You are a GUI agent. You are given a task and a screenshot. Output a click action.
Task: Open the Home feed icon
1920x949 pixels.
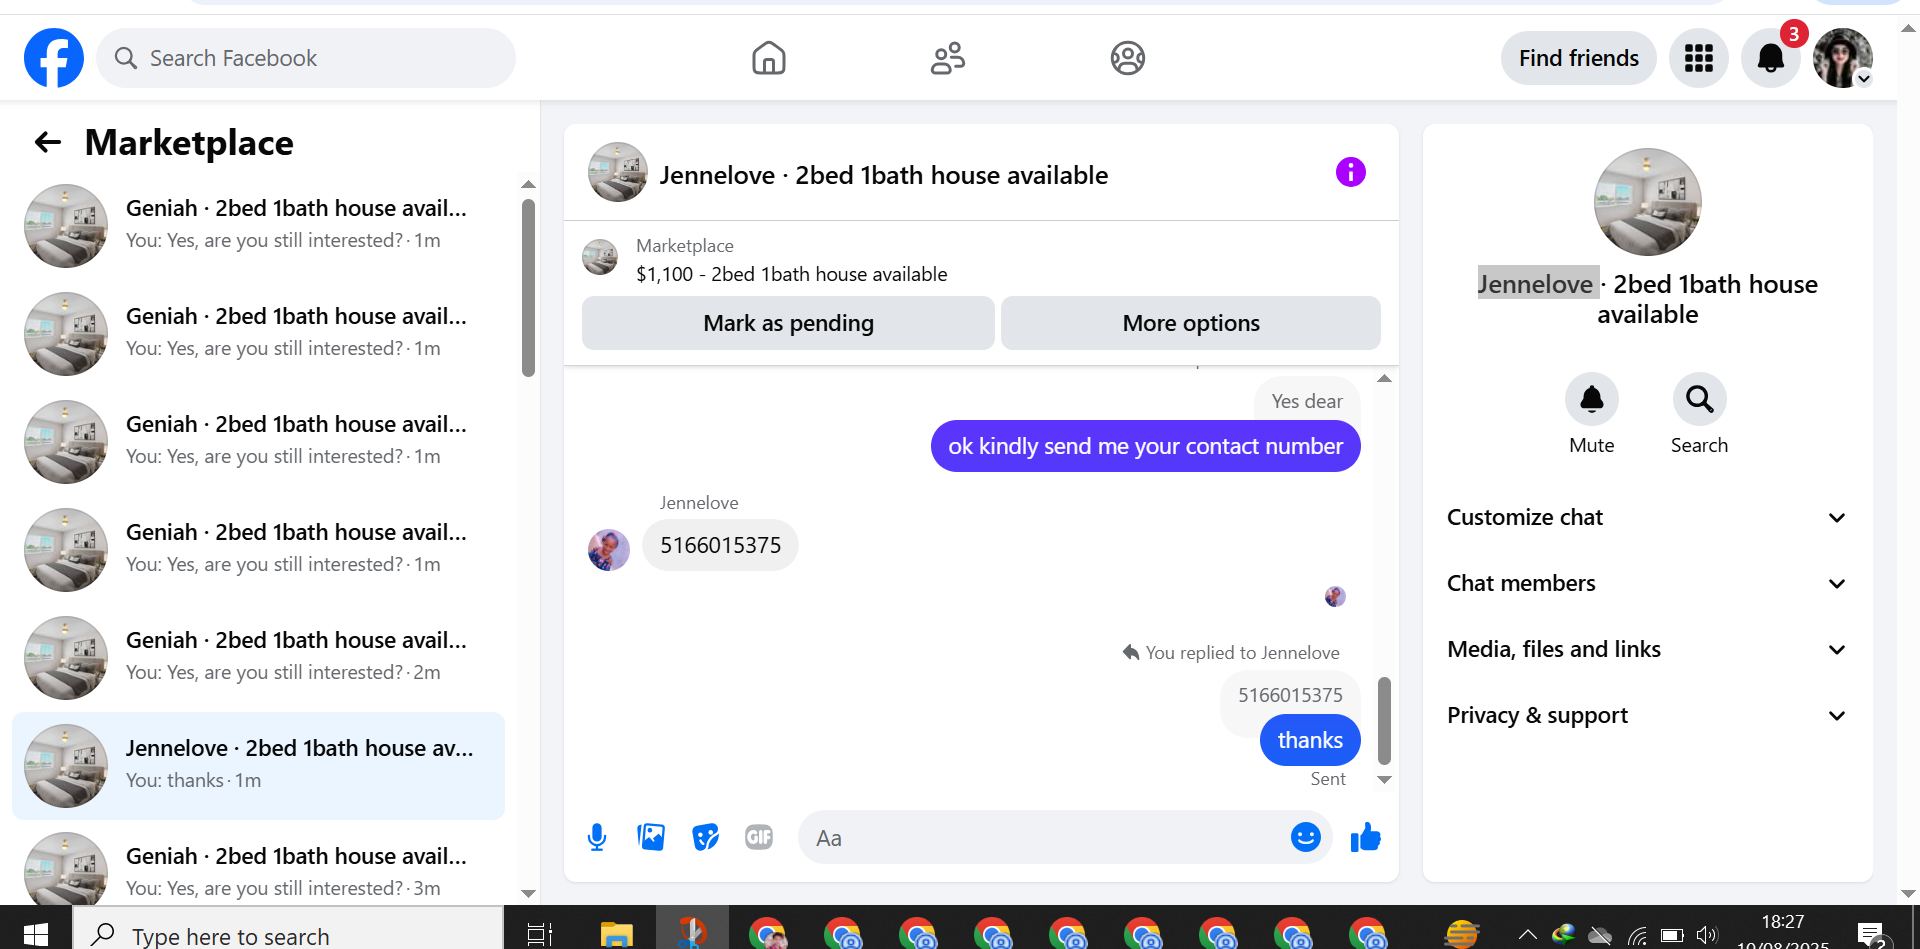coord(769,58)
